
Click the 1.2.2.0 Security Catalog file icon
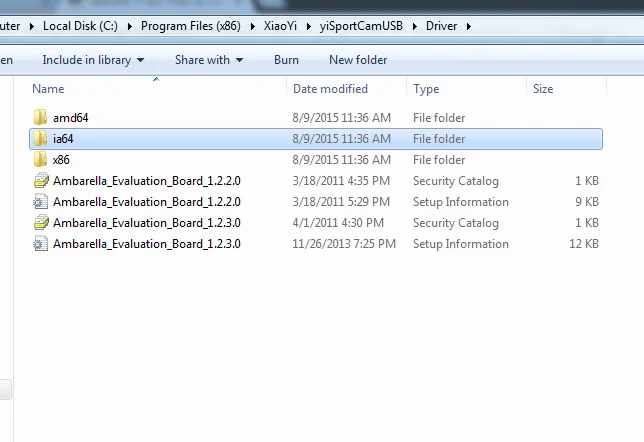point(41,180)
